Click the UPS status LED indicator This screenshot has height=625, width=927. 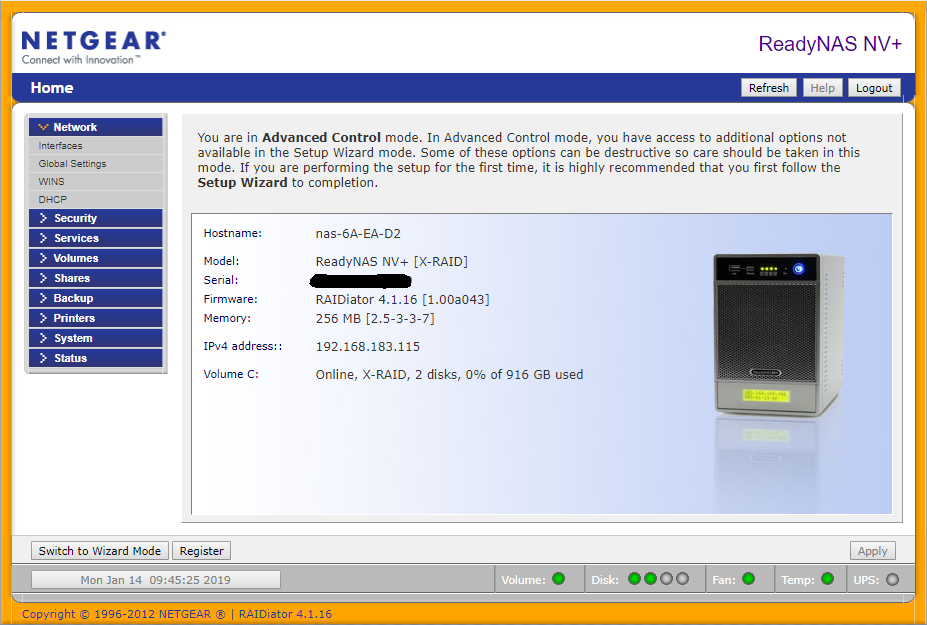click(892, 579)
